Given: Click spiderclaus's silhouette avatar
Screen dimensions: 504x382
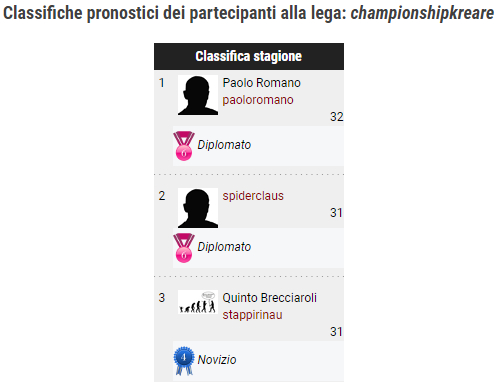Looking at the screenshot, I should [x=198, y=208].
